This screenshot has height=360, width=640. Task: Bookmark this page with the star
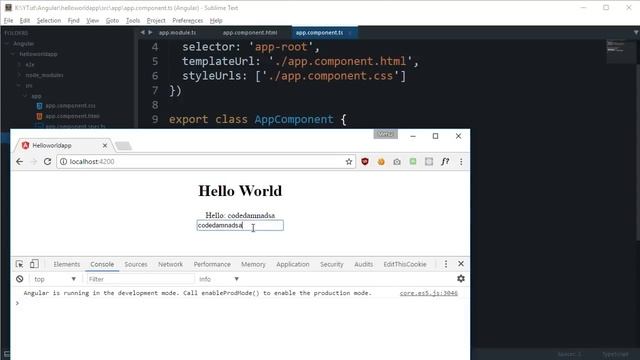349,162
